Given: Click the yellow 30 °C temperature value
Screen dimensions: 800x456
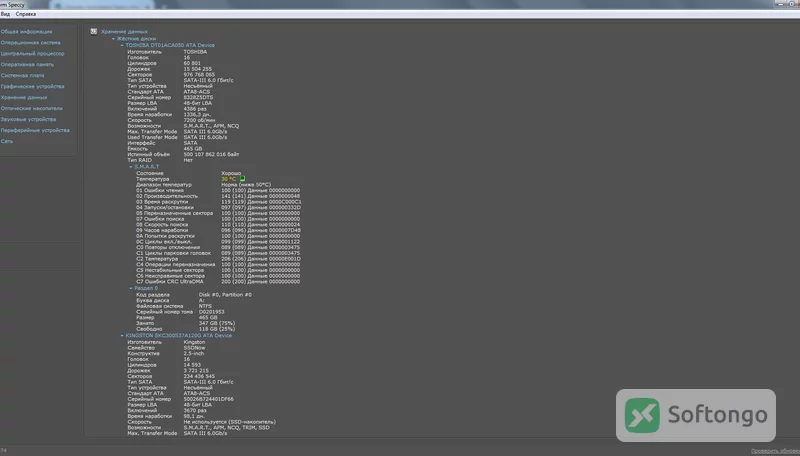Looking at the screenshot, I should [x=229, y=179].
